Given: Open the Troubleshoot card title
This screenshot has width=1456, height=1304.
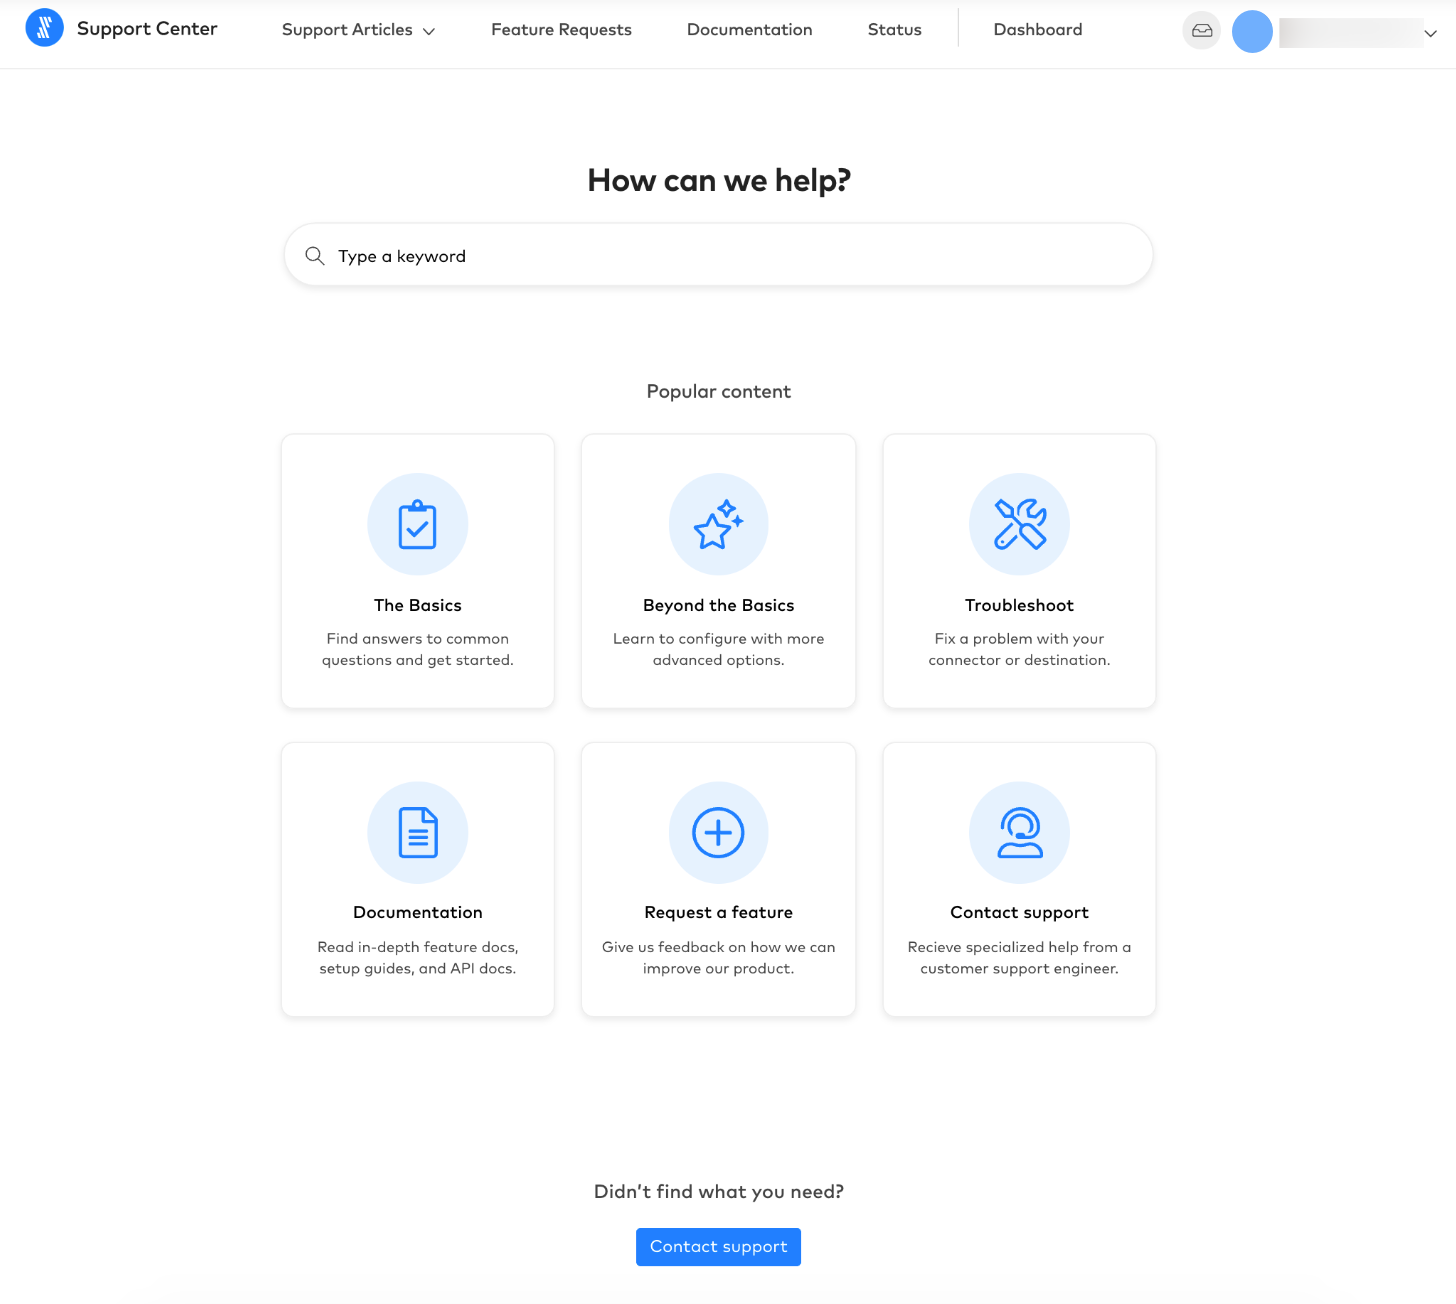Looking at the screenshot, I should tap(1020, 605).
